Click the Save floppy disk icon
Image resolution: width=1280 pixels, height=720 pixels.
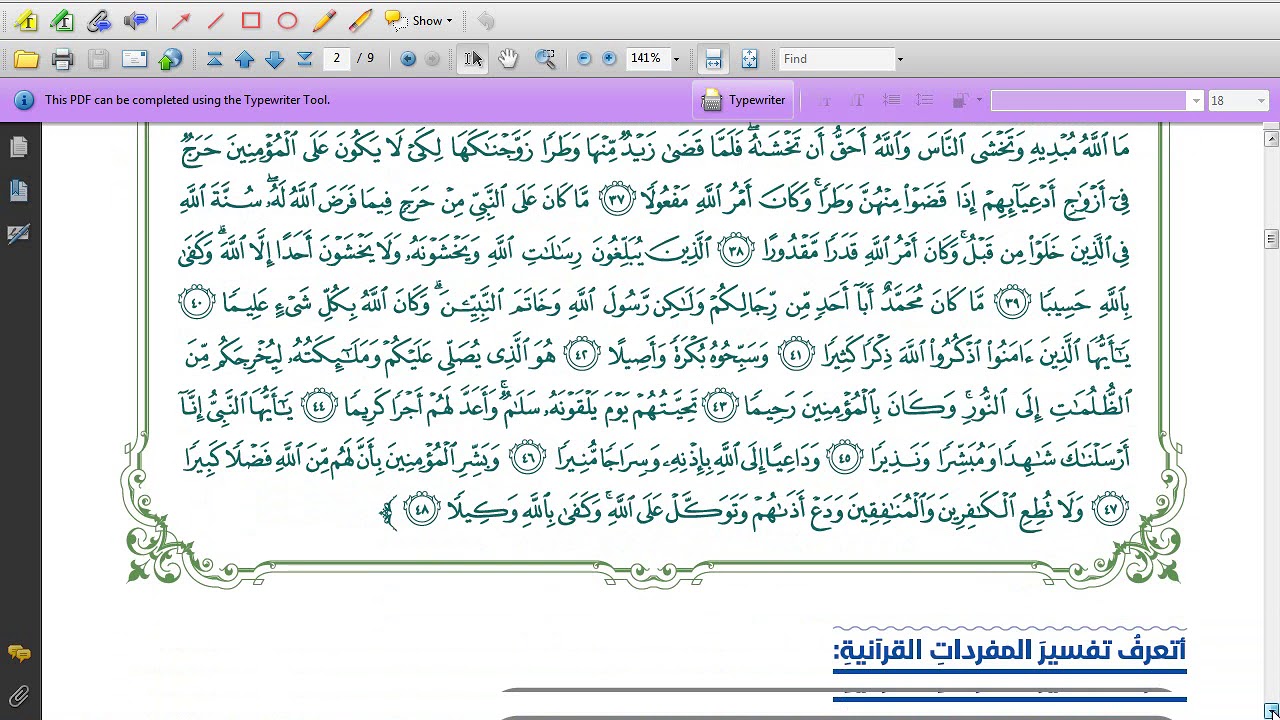tap(98, 59)
